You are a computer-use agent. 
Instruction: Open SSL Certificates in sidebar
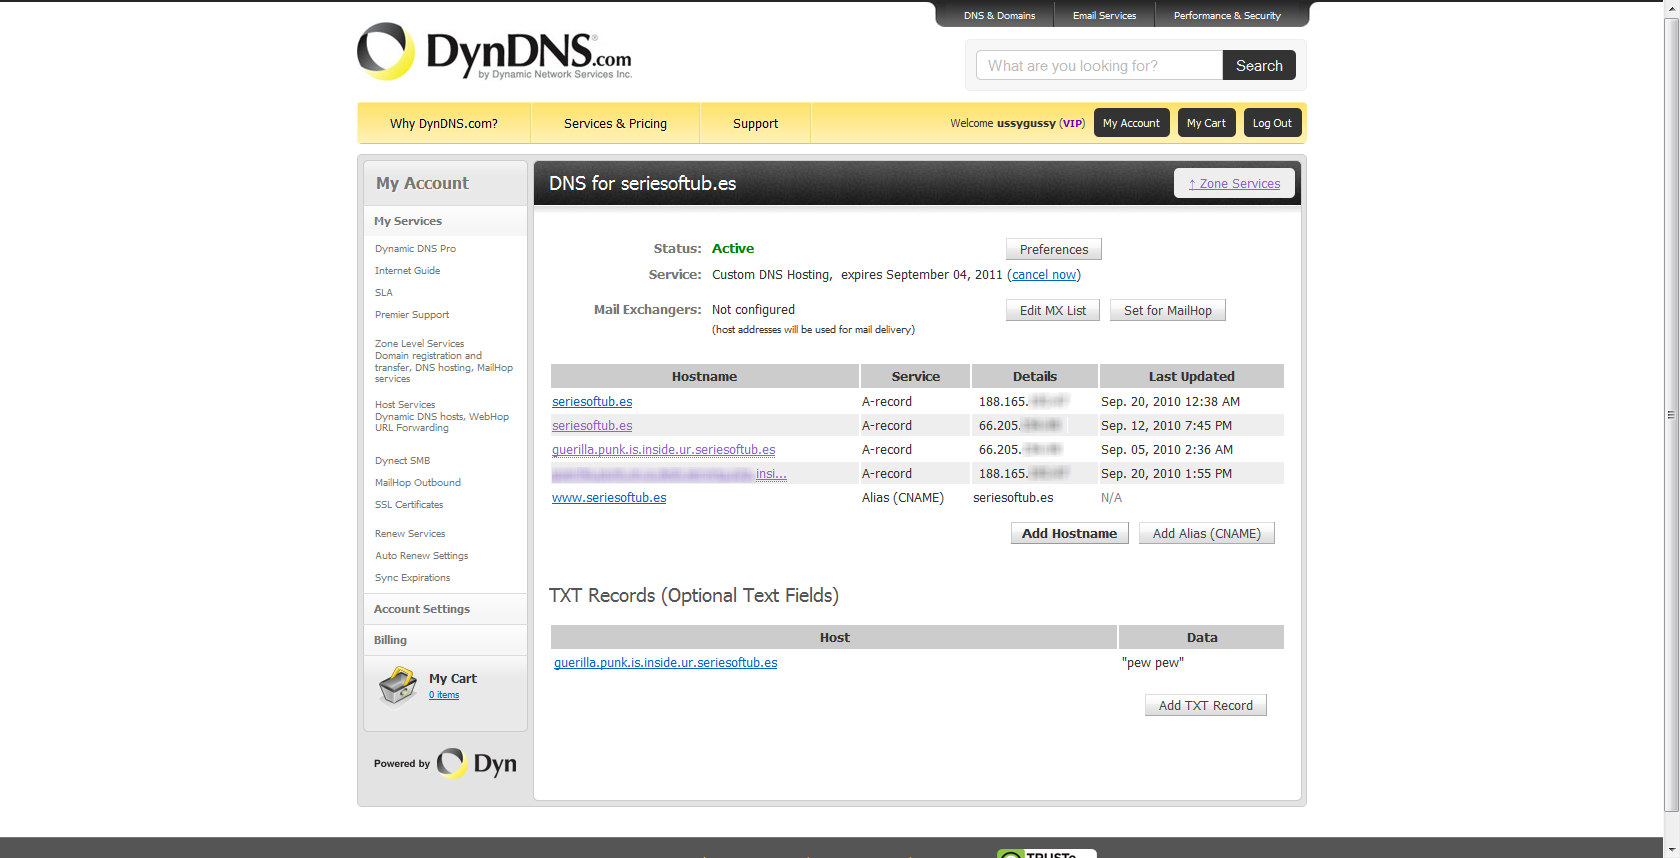tap(409, 504)
